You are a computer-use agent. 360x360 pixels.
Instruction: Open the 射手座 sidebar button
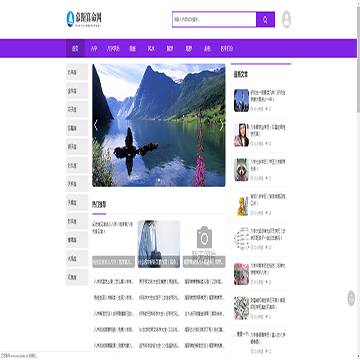[77, 221]
